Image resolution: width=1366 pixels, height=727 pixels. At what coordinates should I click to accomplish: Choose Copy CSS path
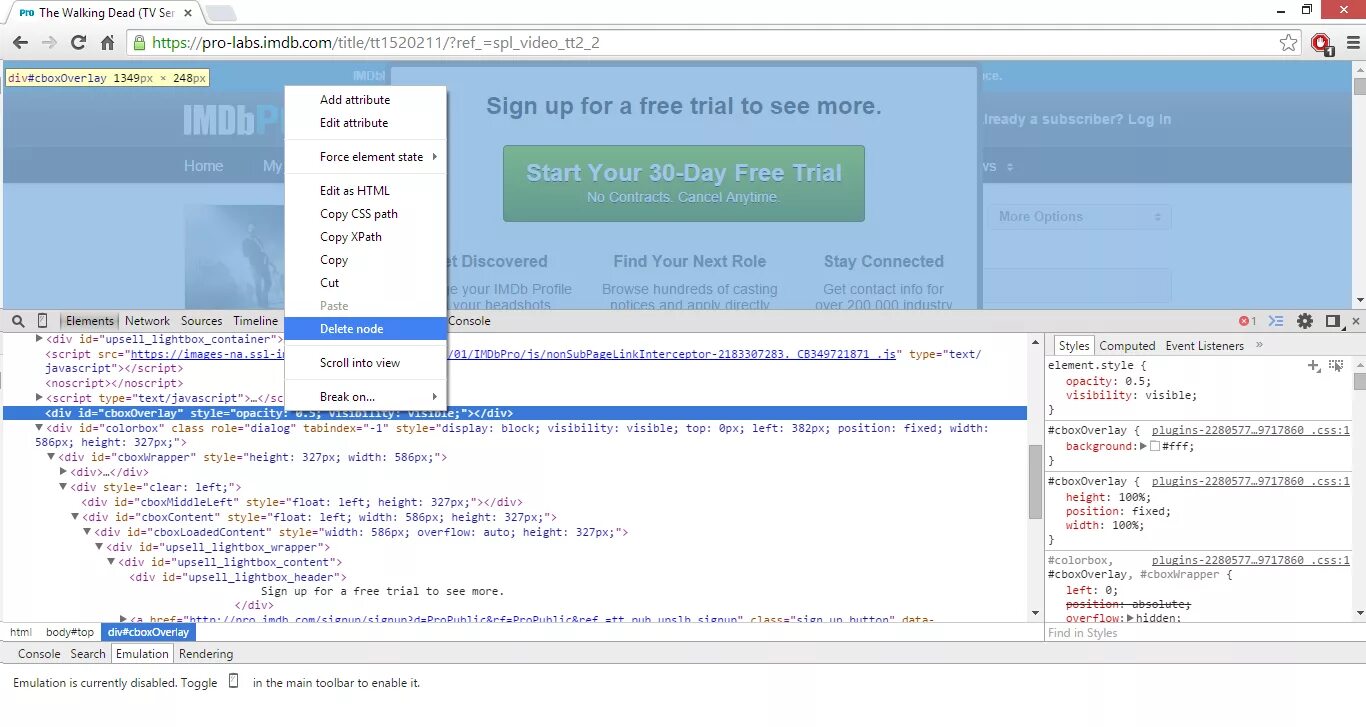pos(359,214)
